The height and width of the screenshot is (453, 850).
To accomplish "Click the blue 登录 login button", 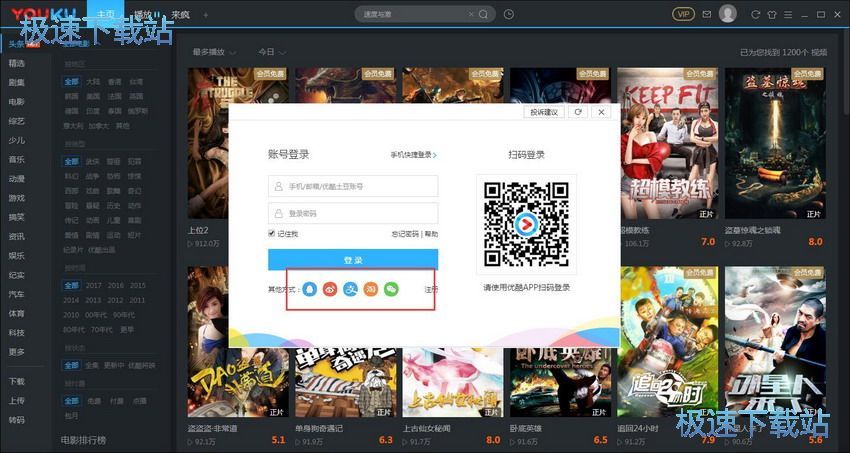I will click(x=353, y=260).
